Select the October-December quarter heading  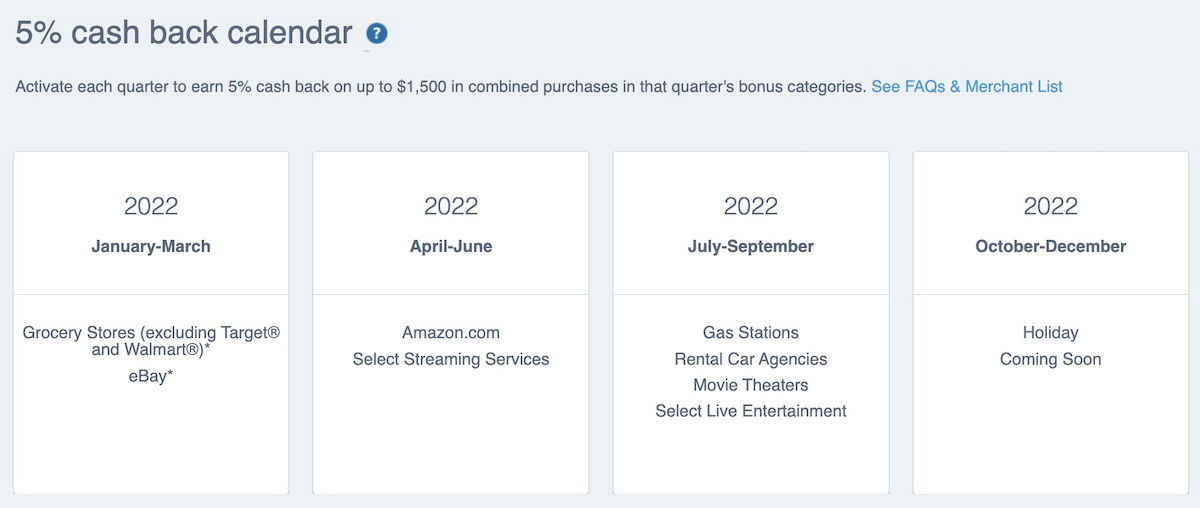pyautogui.click(x=1051, y=246)
